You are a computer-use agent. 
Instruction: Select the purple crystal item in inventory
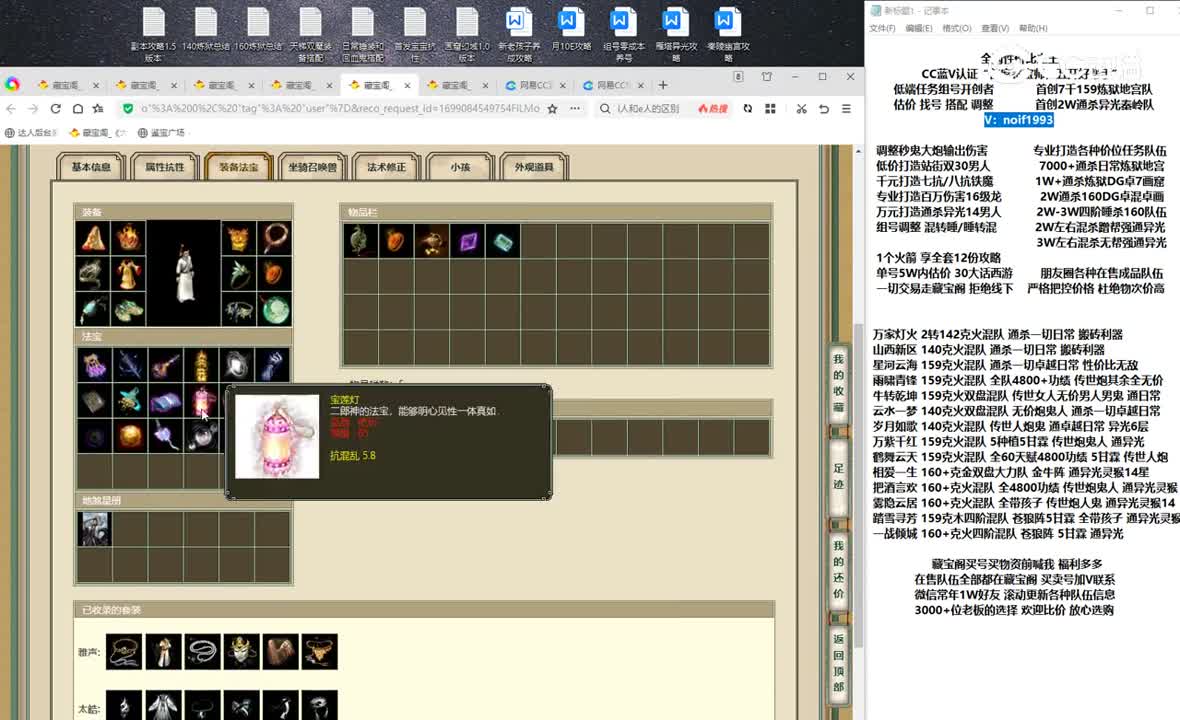point(467,242)
